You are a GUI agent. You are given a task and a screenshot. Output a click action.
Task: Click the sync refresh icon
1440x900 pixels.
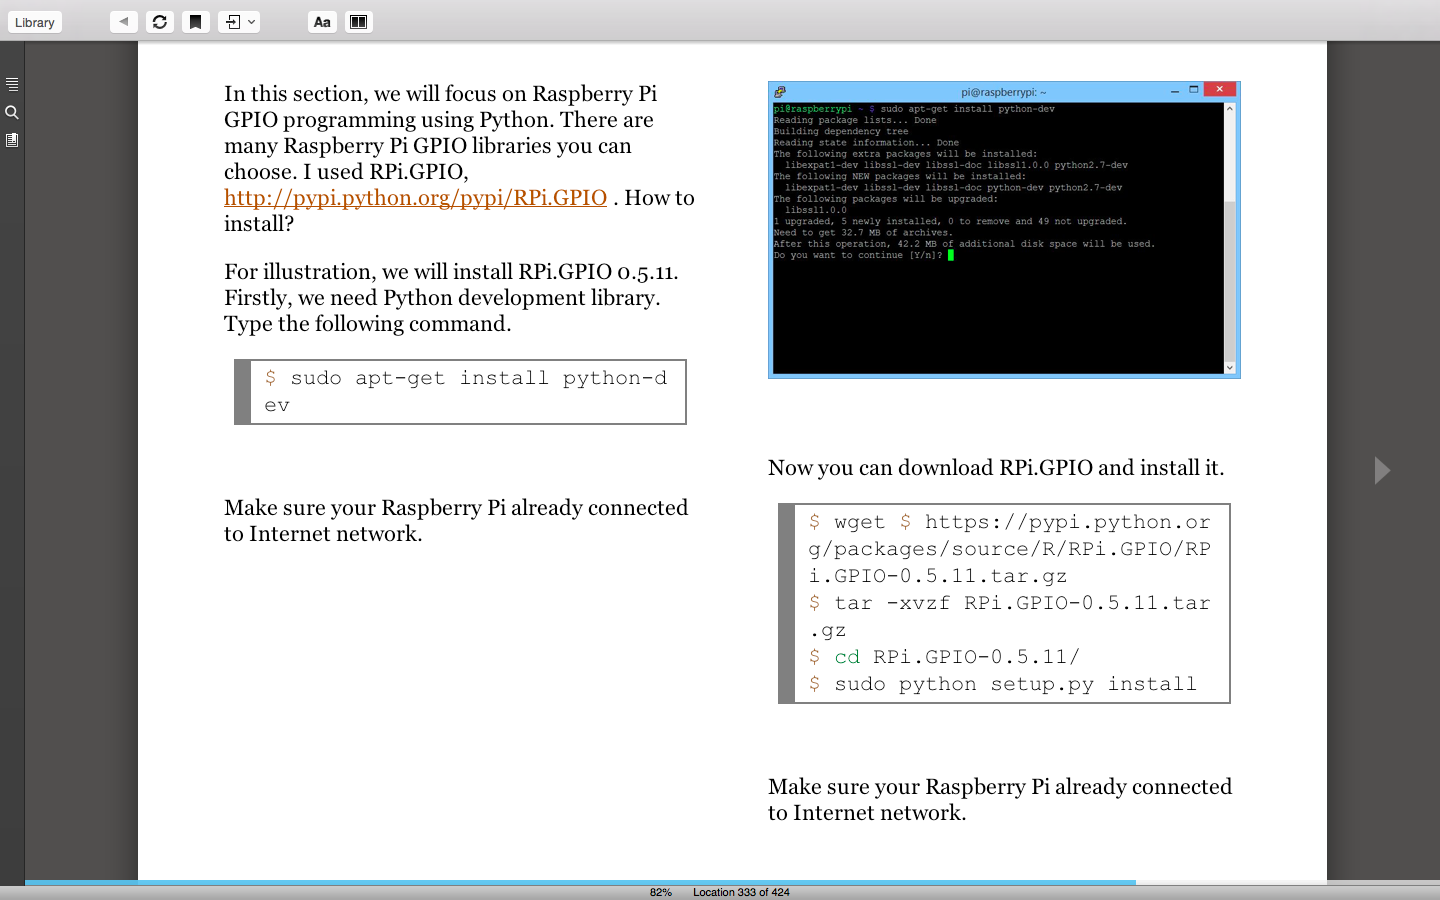[160, 21]
